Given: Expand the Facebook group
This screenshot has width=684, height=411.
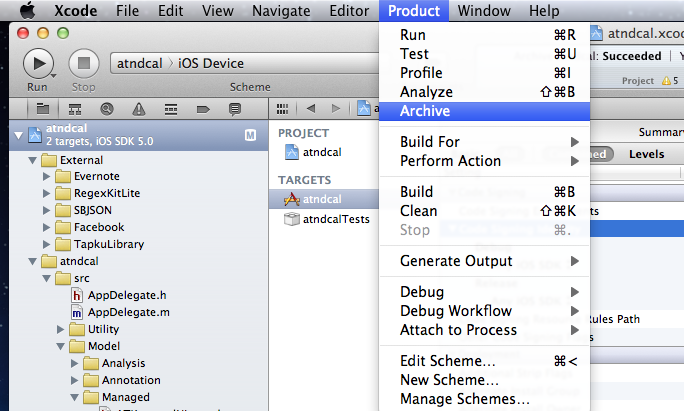Looking at the screenshot, I should [x=46, y=227].
